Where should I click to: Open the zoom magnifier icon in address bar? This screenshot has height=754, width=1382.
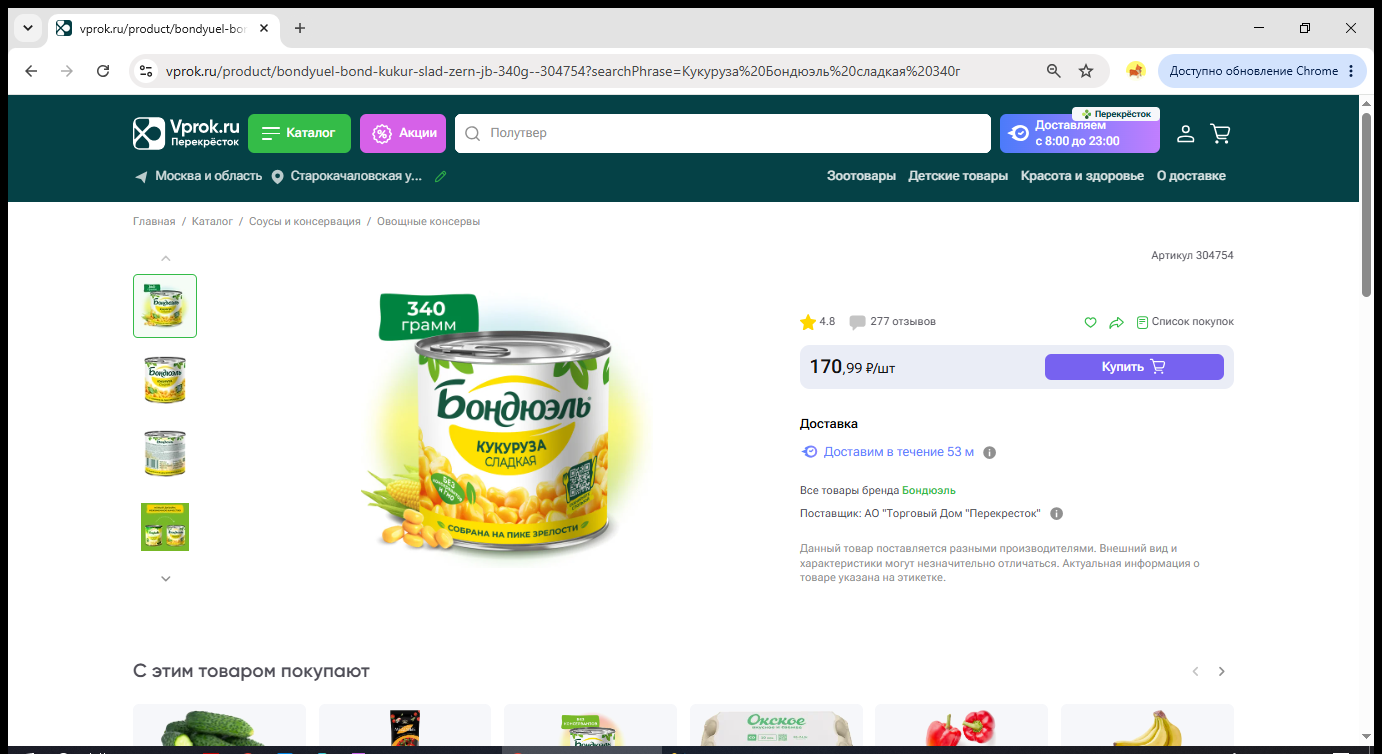1053,71
